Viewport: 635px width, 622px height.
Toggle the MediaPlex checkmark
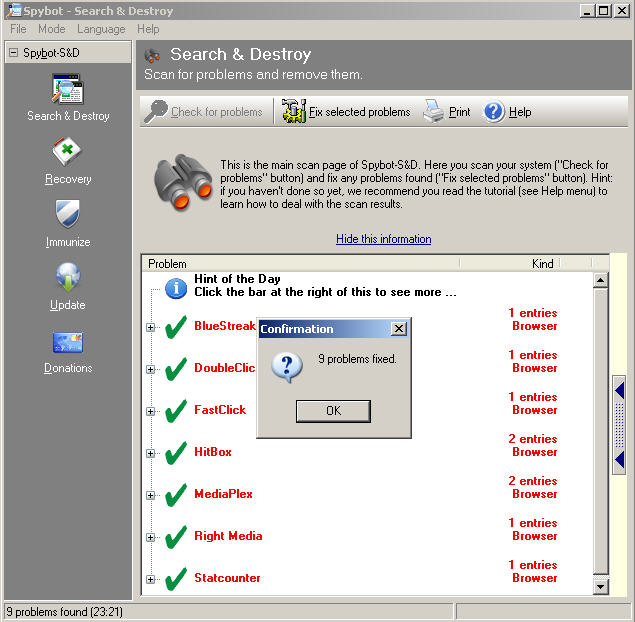coord(176,495)
